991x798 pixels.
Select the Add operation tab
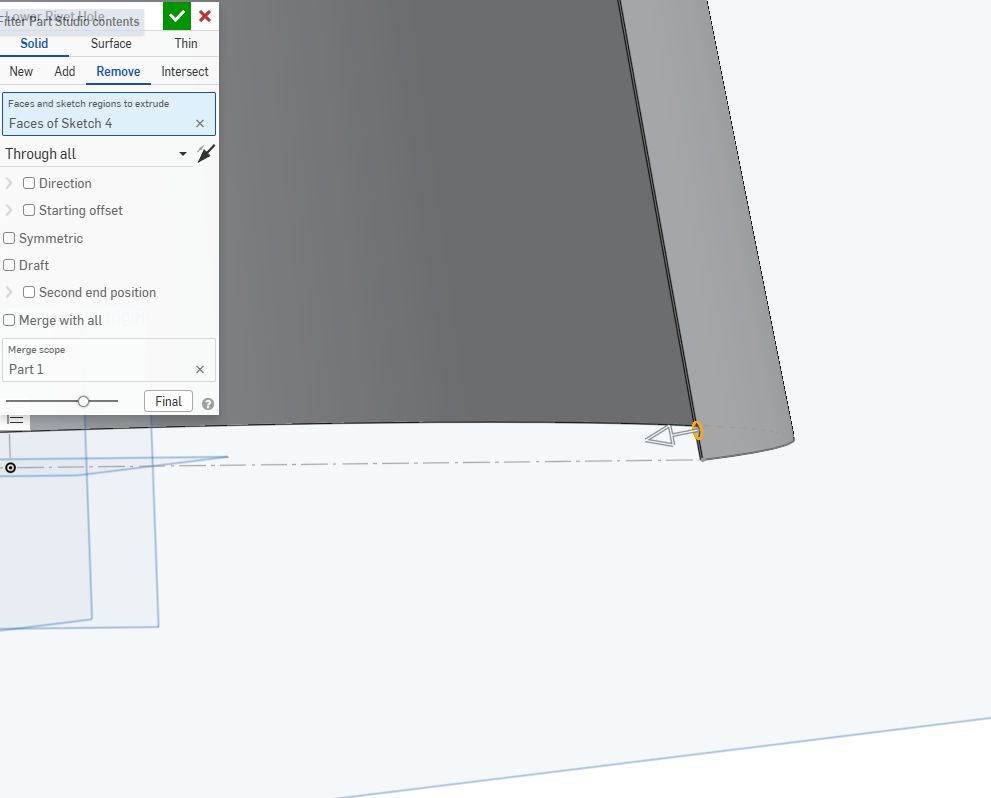pyautogui.click(x=64, y=71)
